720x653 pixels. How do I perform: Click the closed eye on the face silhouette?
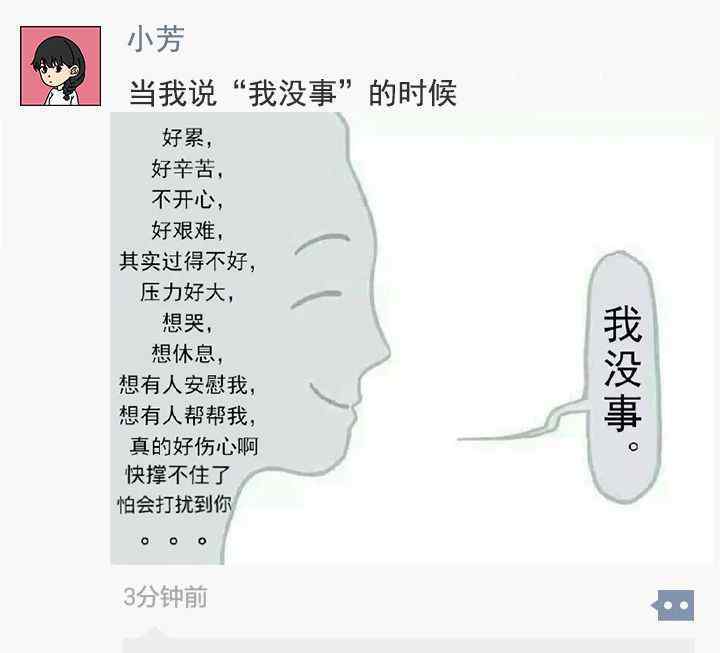point(316,299)
